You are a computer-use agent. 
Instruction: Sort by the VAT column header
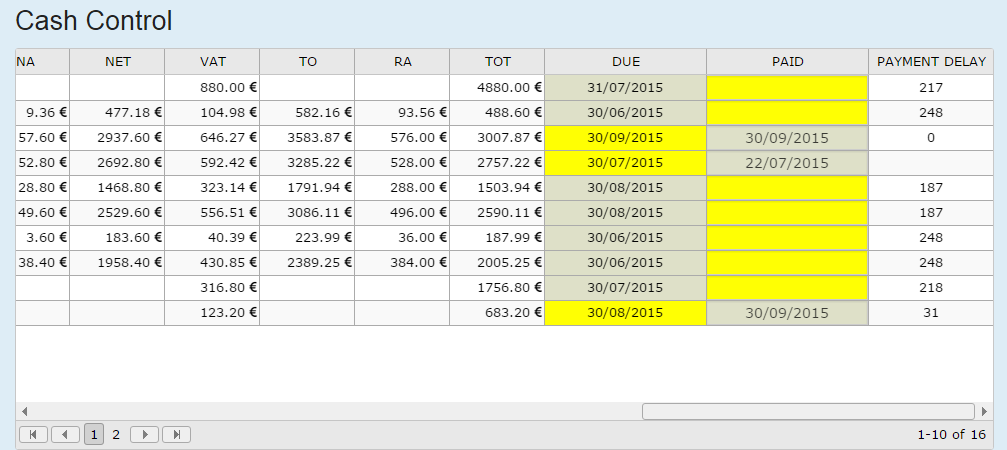(212, 61)
